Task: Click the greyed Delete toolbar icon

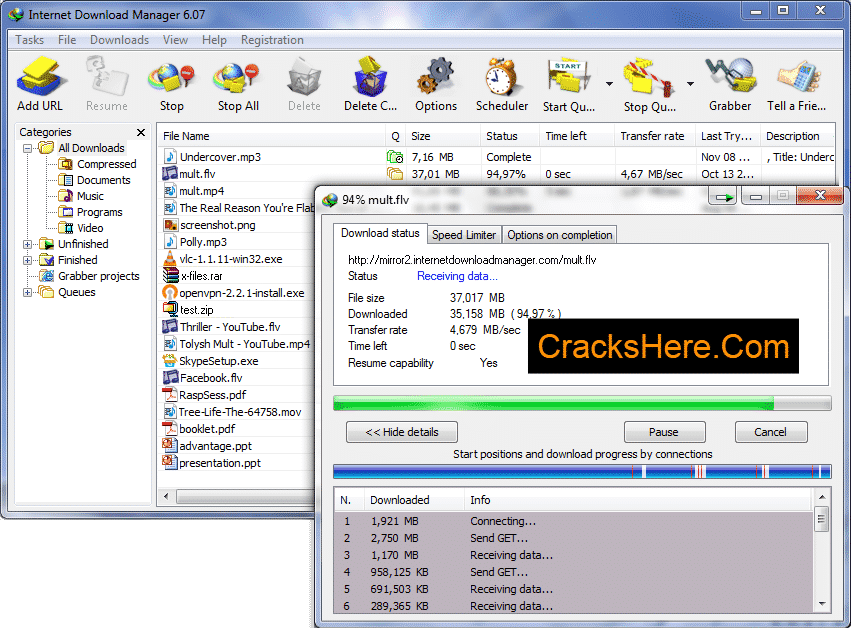Action: click(304, 78)
